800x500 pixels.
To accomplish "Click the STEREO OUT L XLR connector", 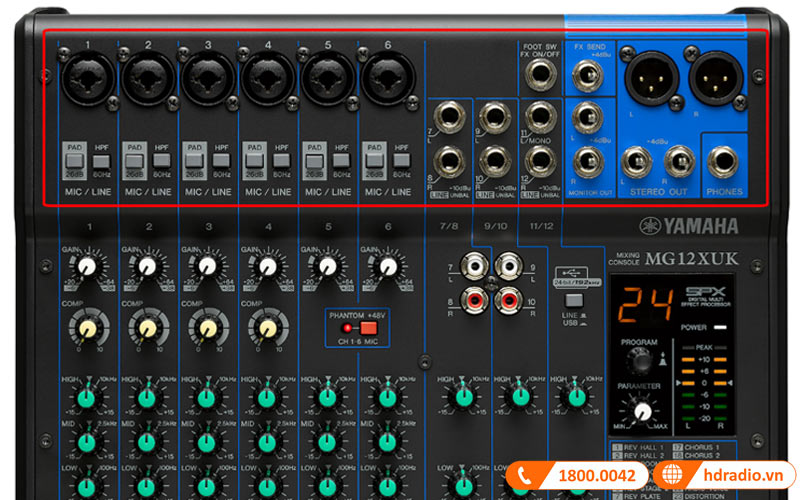I will coord(652,78).
